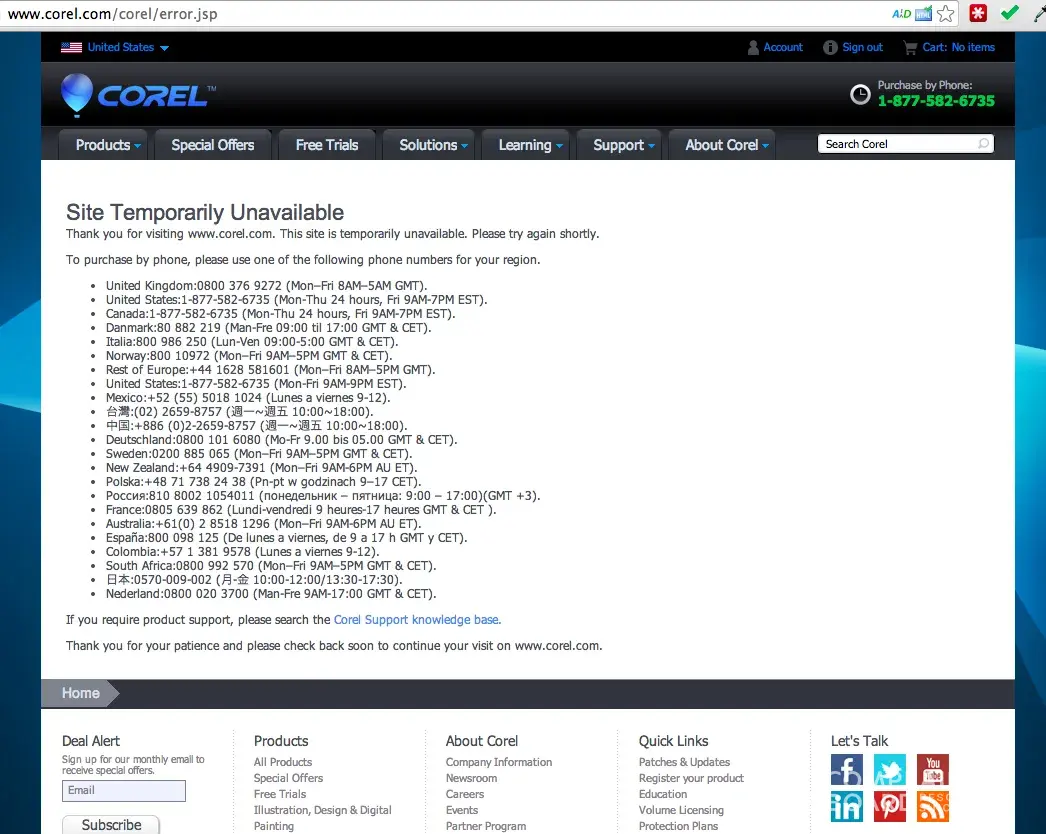1046x834 pixels.
Task: Open the RSS feed icon
Action: point(933,807)
